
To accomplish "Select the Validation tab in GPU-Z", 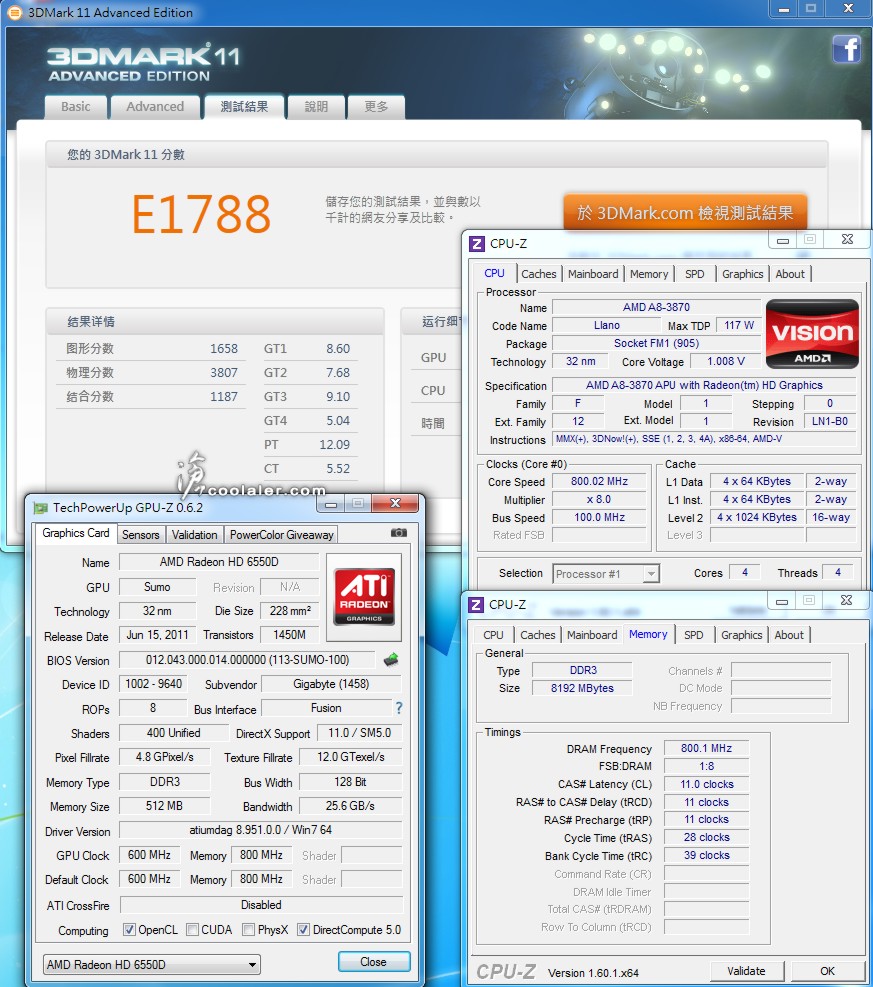I will click(194, 534).
